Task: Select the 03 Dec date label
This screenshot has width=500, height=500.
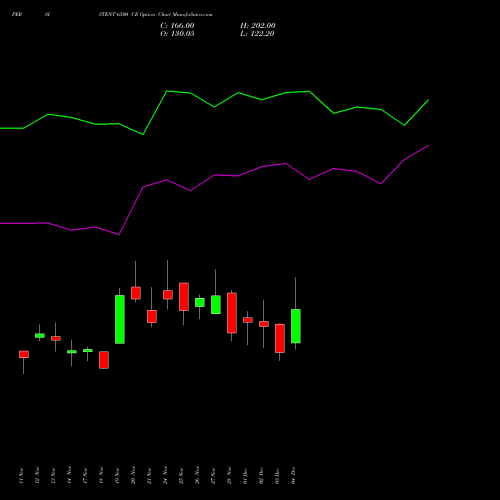Action: coord(277,475)
